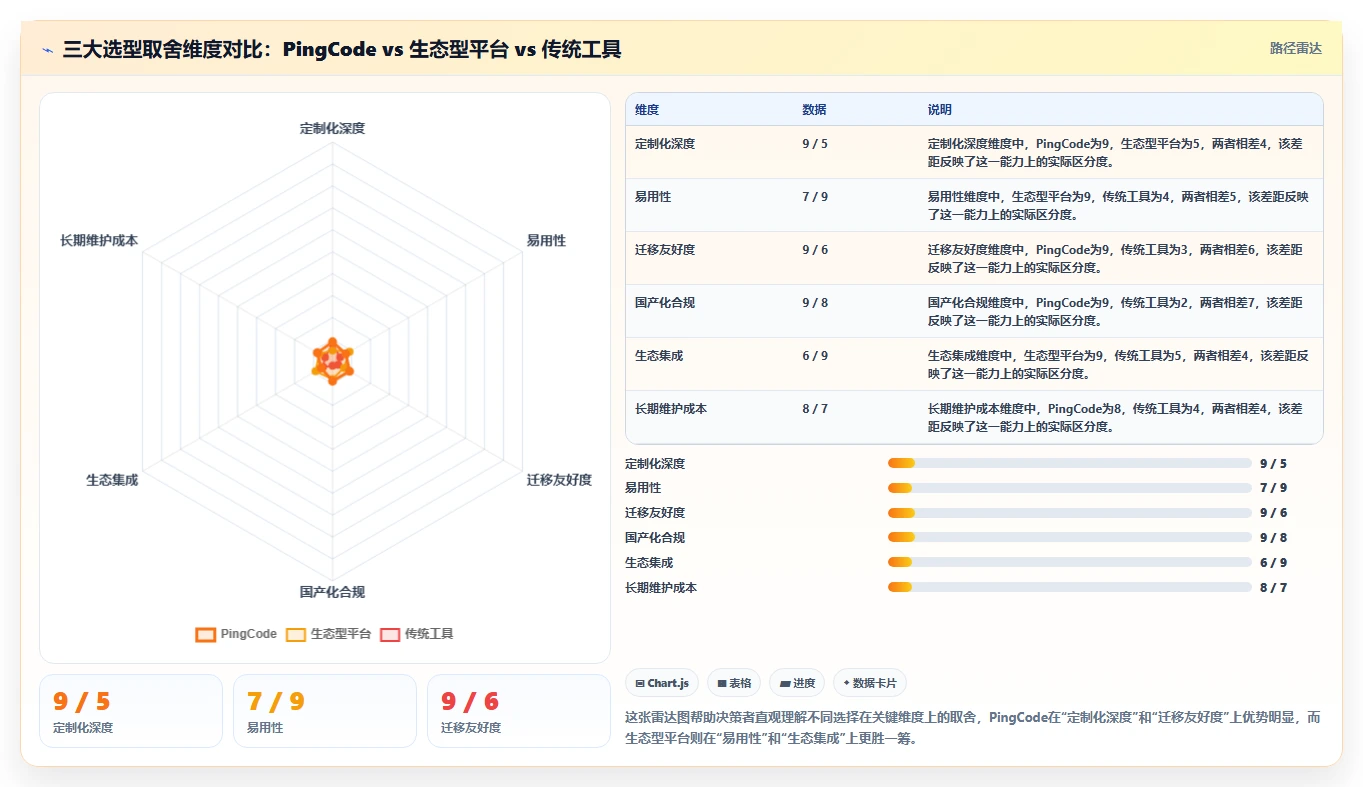Click the summary paragraph under the tags
1363x787 pixels.
tap(973, 728)
